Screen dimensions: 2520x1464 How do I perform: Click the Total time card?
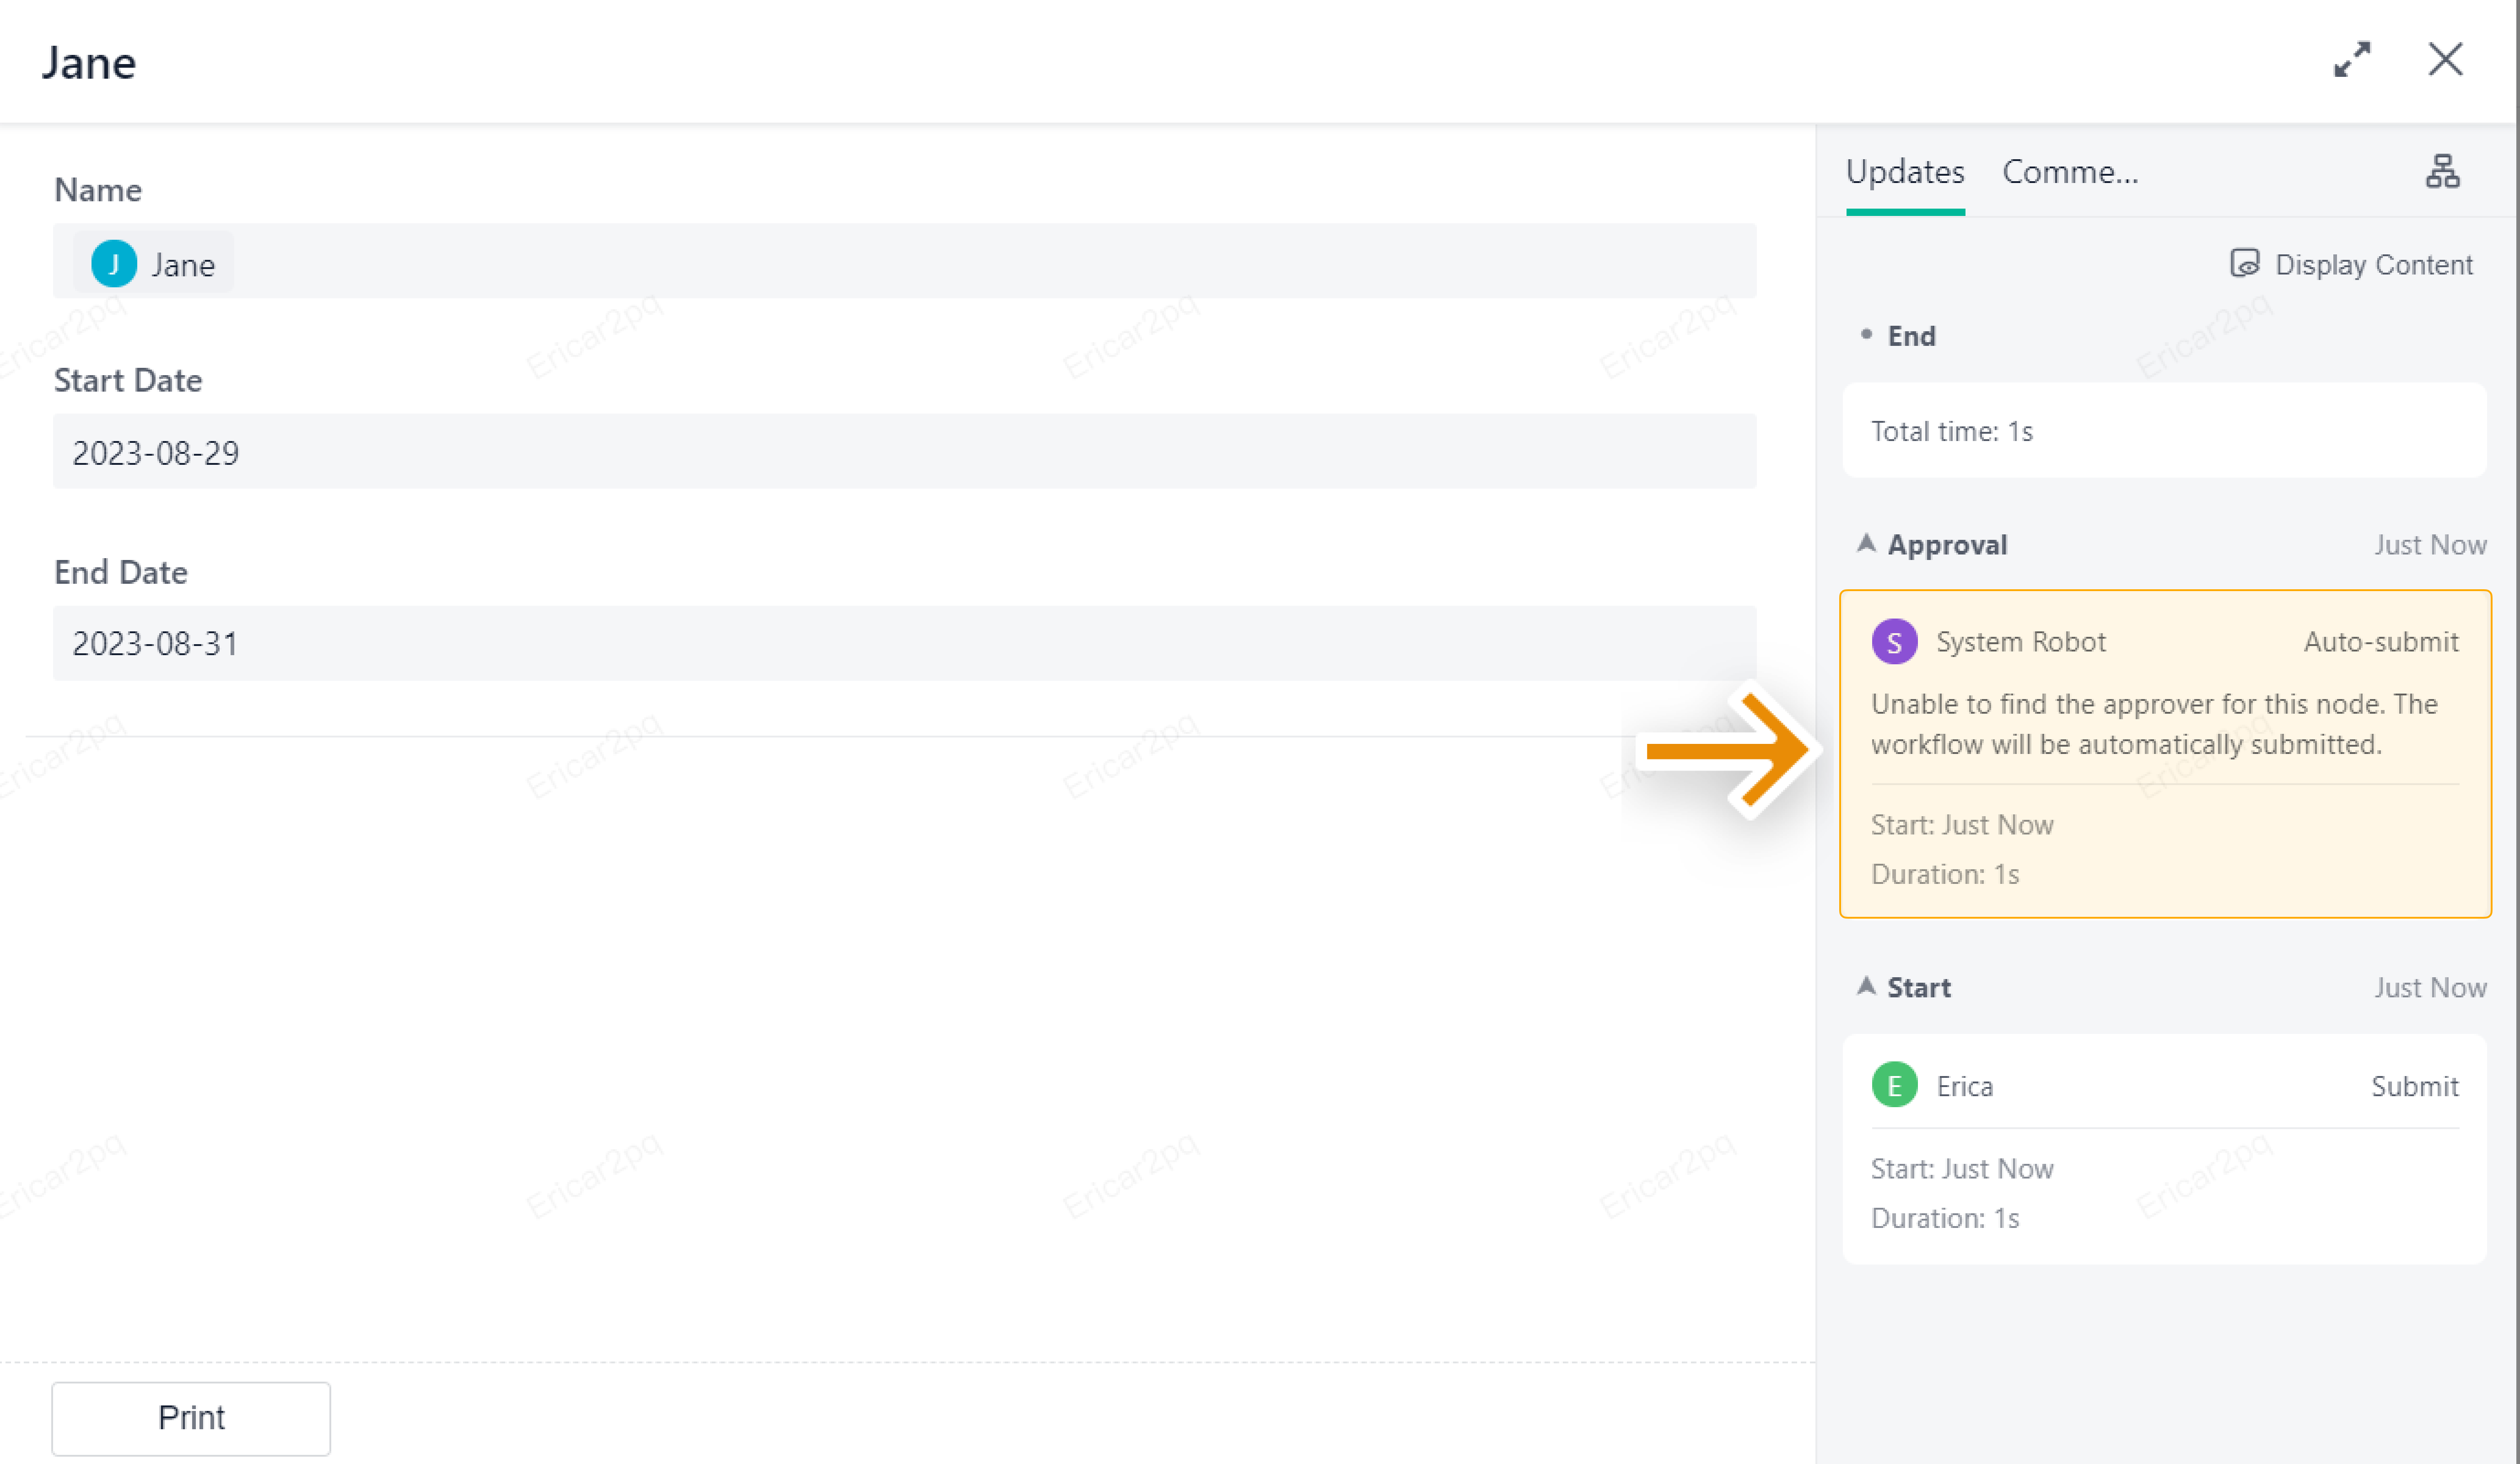click(x=2163, y=431)
